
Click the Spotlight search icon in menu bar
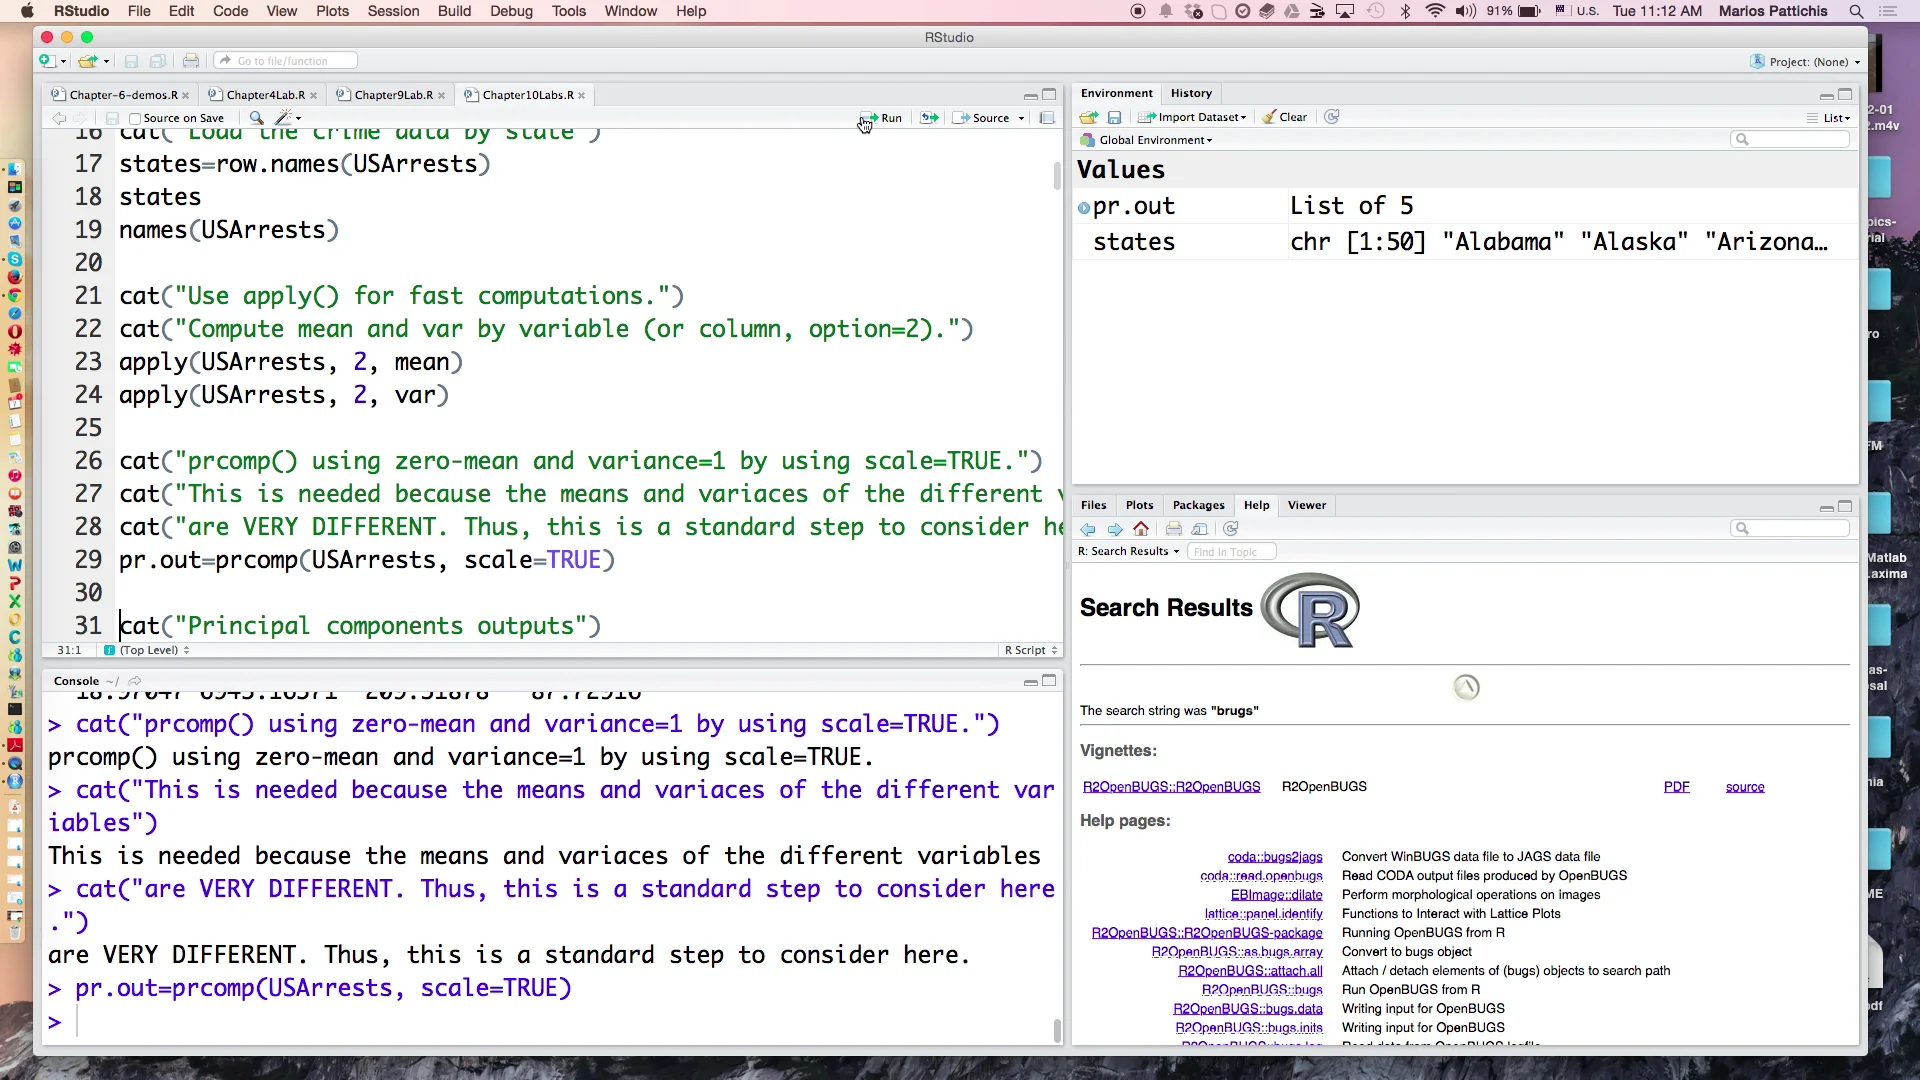pos(1856,11)
